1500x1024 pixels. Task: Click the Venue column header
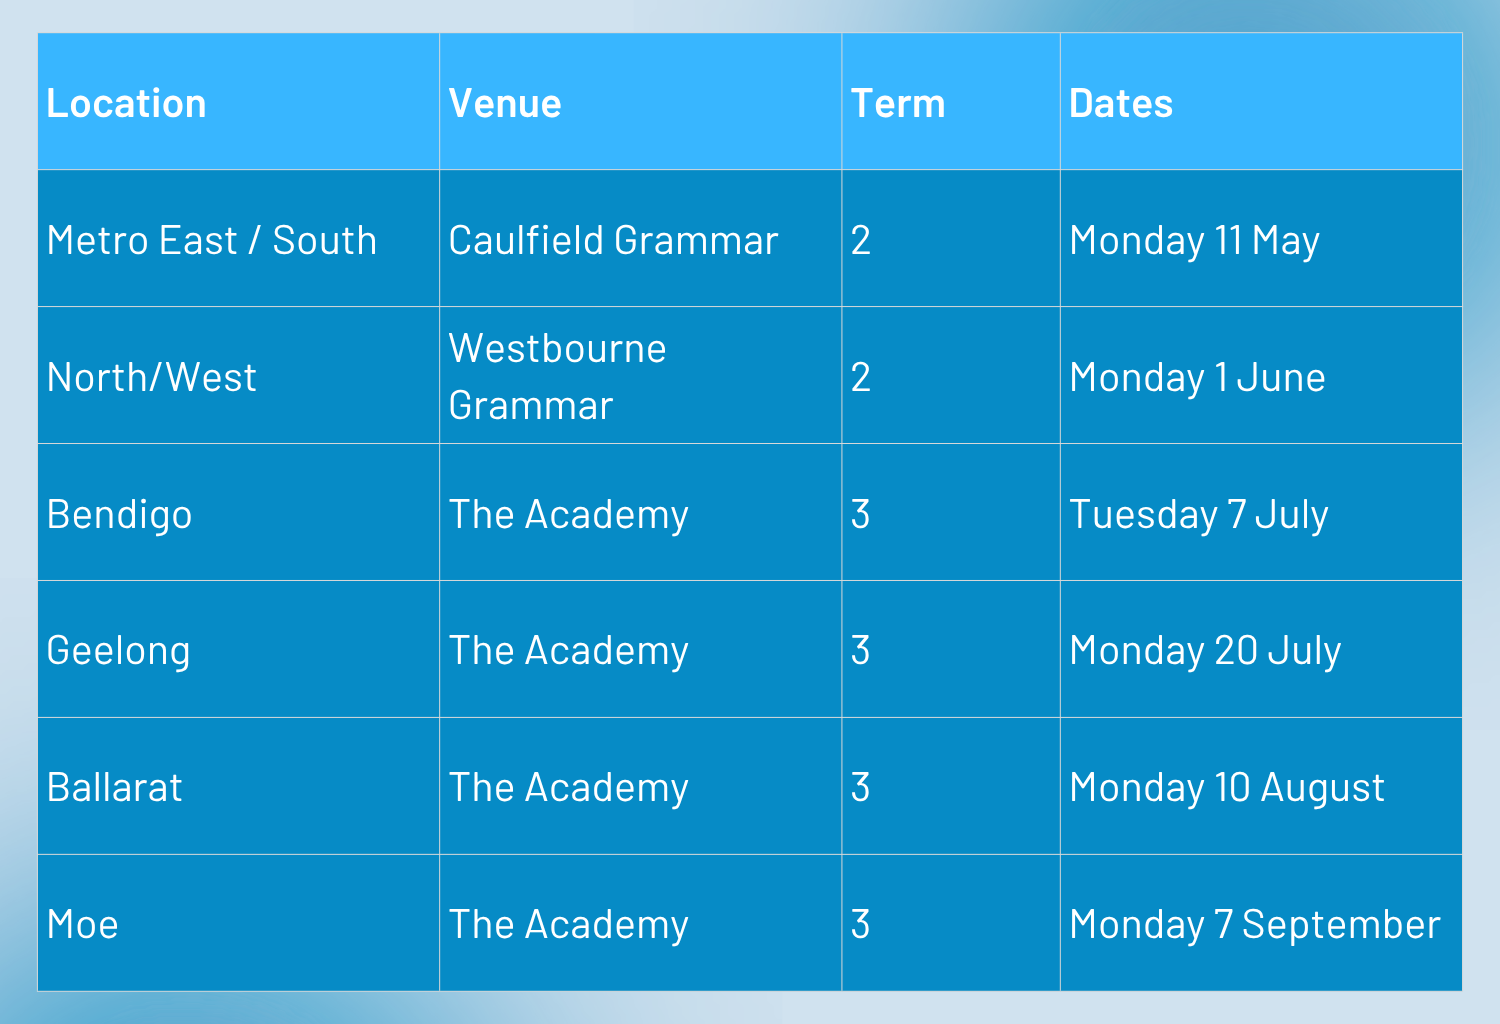[x=505, y=104]
